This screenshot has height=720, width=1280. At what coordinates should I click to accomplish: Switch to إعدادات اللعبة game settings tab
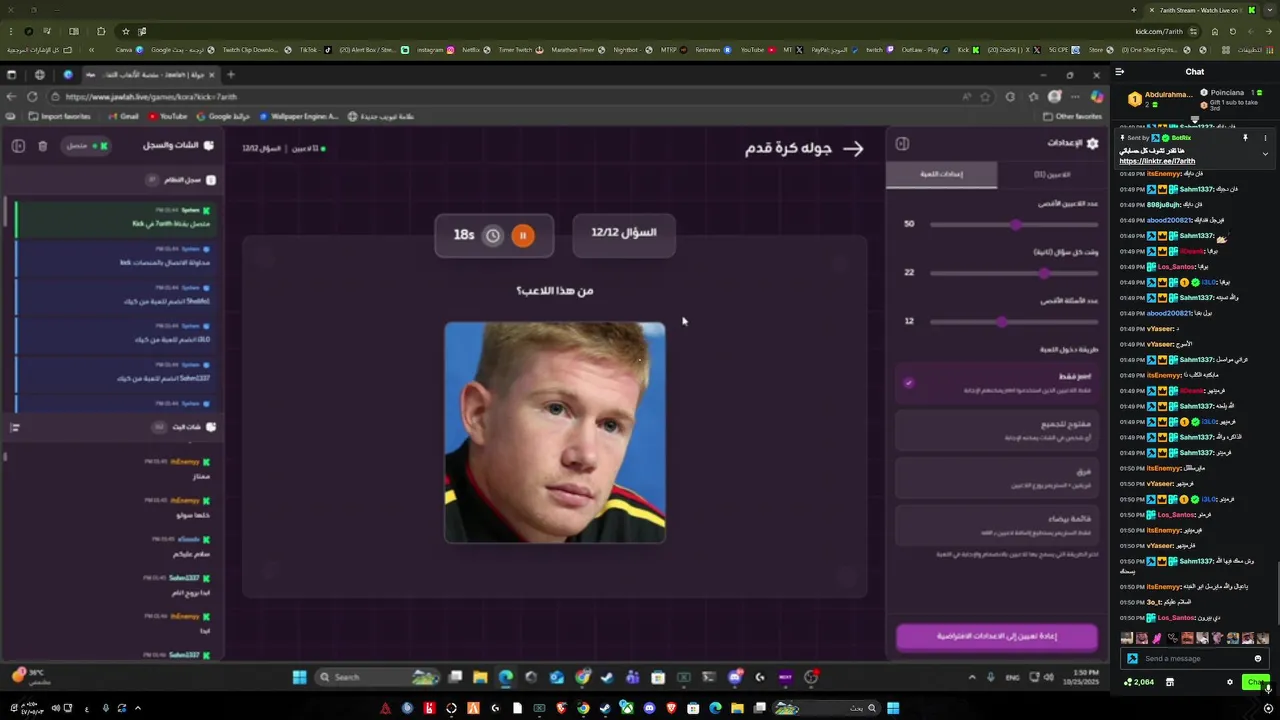pyautogui.click(x=941, y=174)
